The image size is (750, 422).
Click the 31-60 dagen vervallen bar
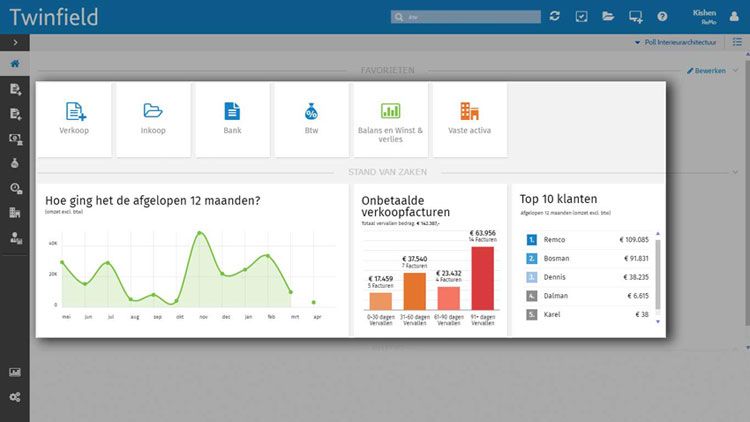[x=415, y=291]
